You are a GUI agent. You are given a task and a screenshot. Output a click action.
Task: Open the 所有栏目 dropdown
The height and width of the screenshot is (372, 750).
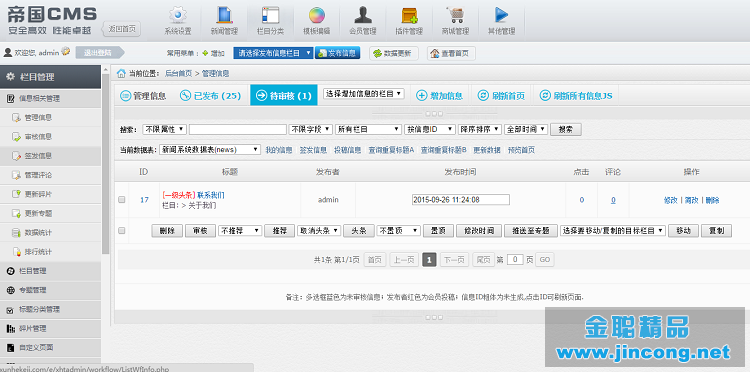[368, 129]
